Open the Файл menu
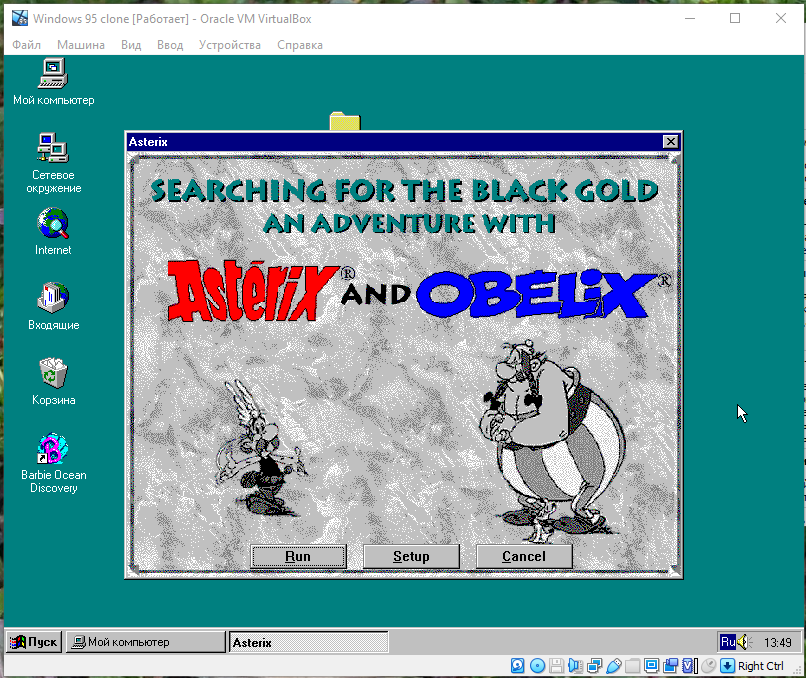This screenshot has height=678, width=806. [x=26, y=45]
